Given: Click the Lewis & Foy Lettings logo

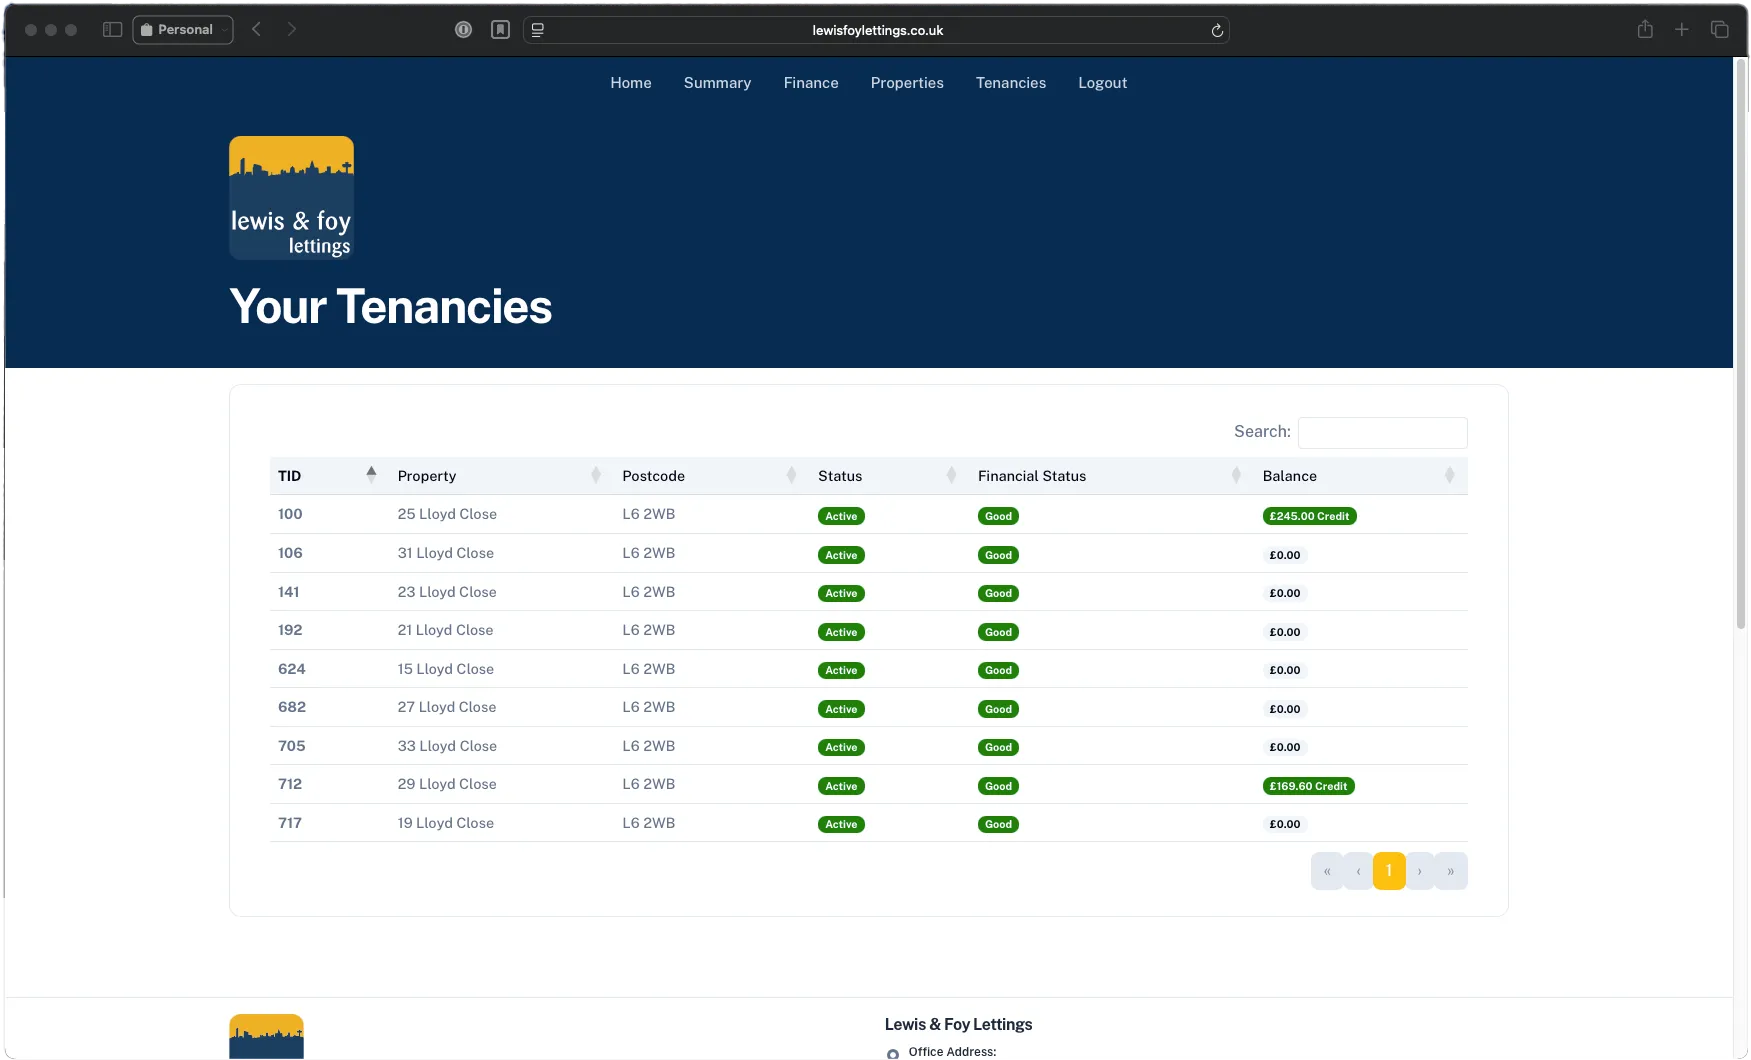Looking at the screenshot, I should coord(290,196).
